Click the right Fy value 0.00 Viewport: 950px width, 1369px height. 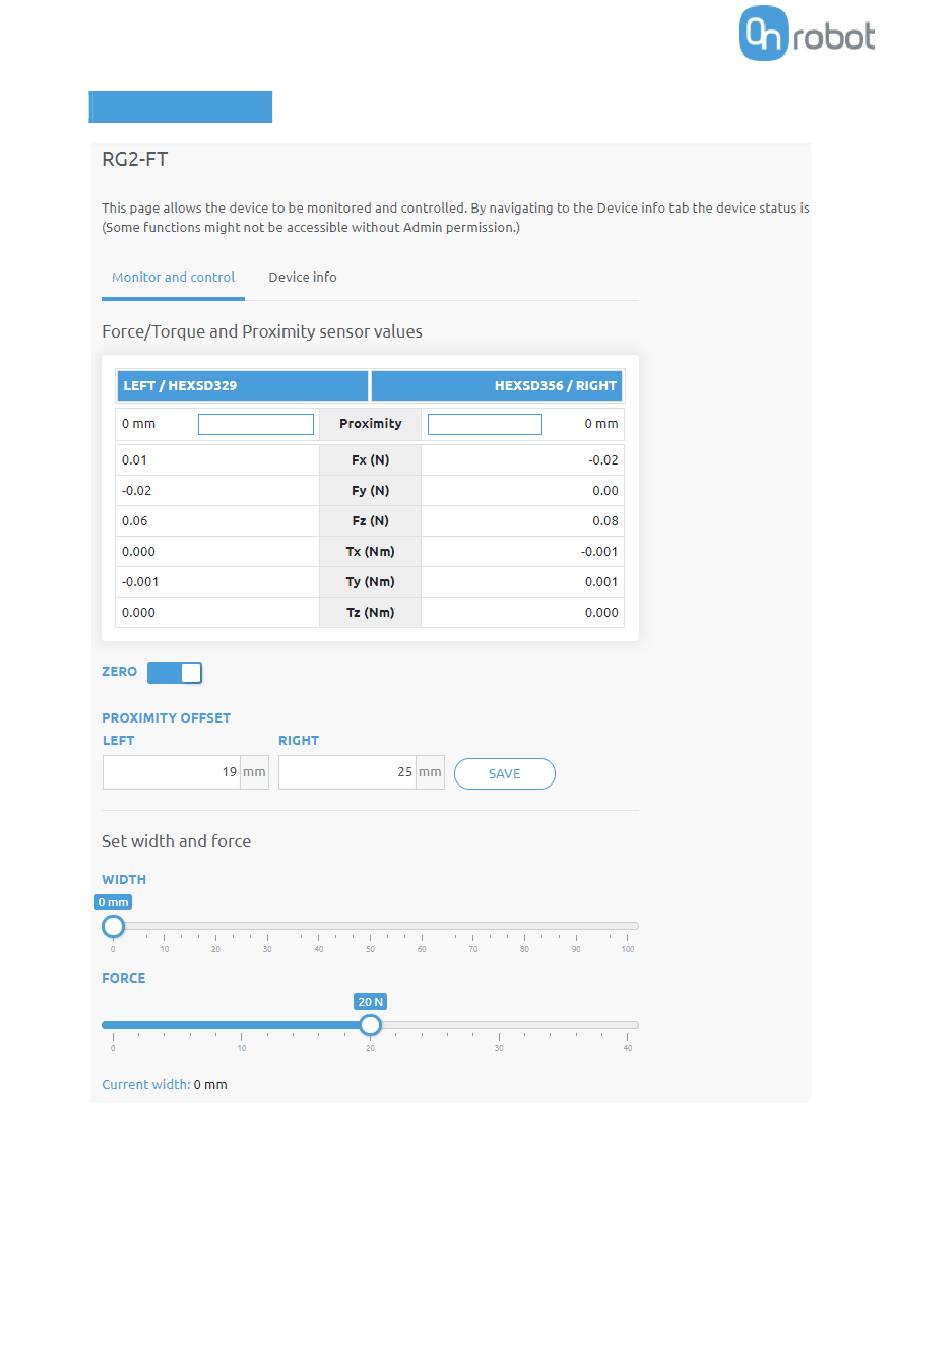click(x=605, y=491)
